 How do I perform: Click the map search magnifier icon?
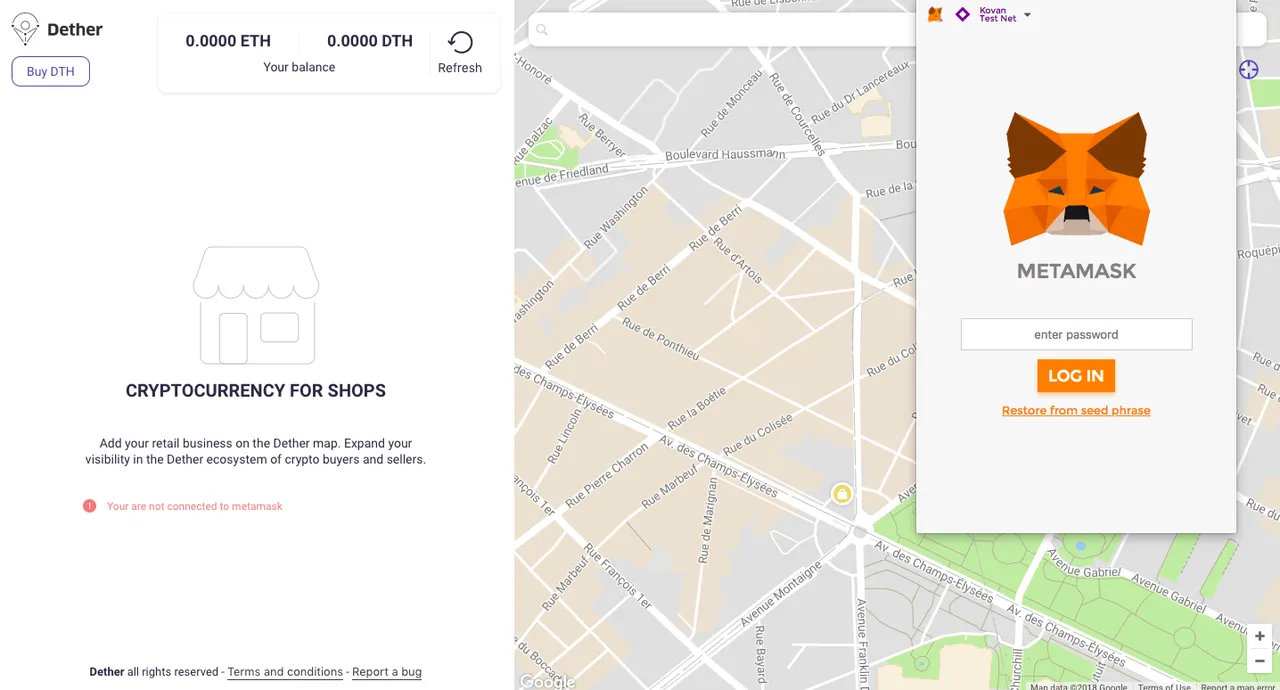[x=542, y=30]
